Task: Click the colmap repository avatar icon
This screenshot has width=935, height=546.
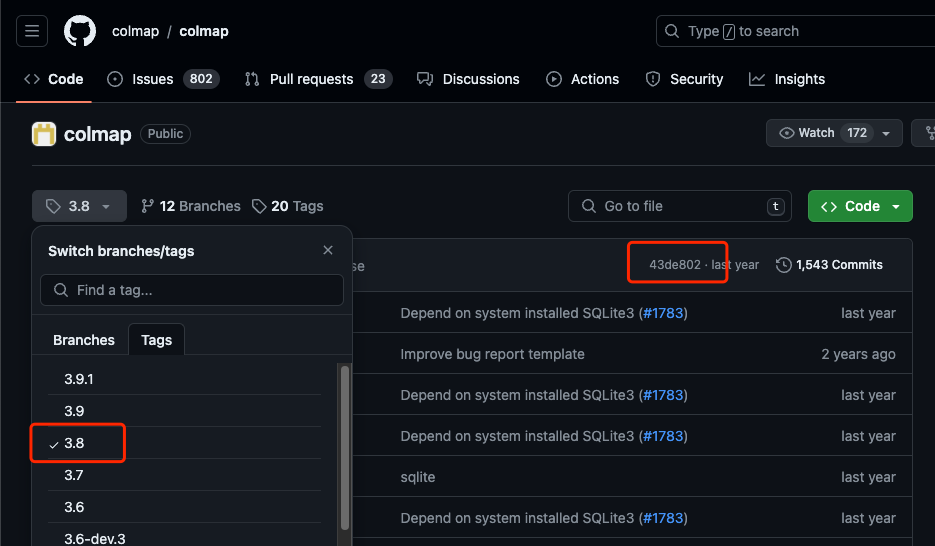Action: (44, 134)
